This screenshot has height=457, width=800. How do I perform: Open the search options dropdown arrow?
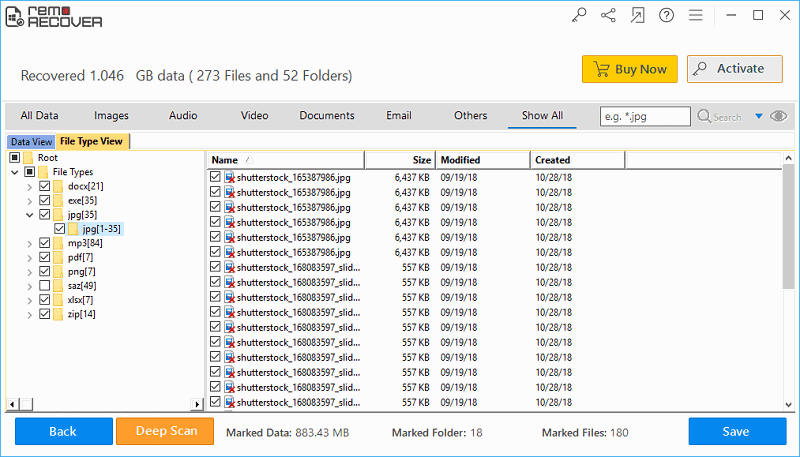759,116
